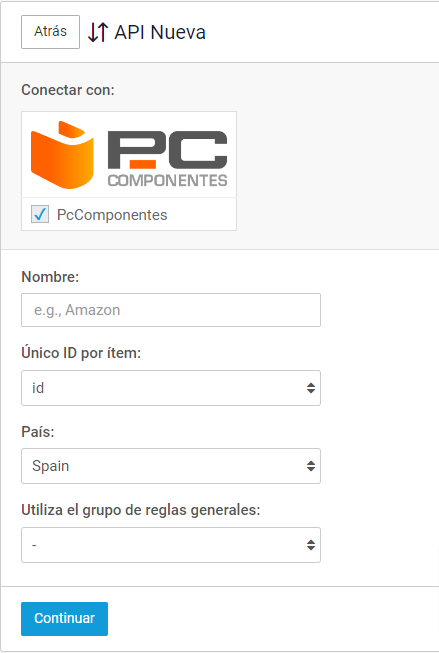Click the arrow icon on the Spain select

(x=311, y=466)
